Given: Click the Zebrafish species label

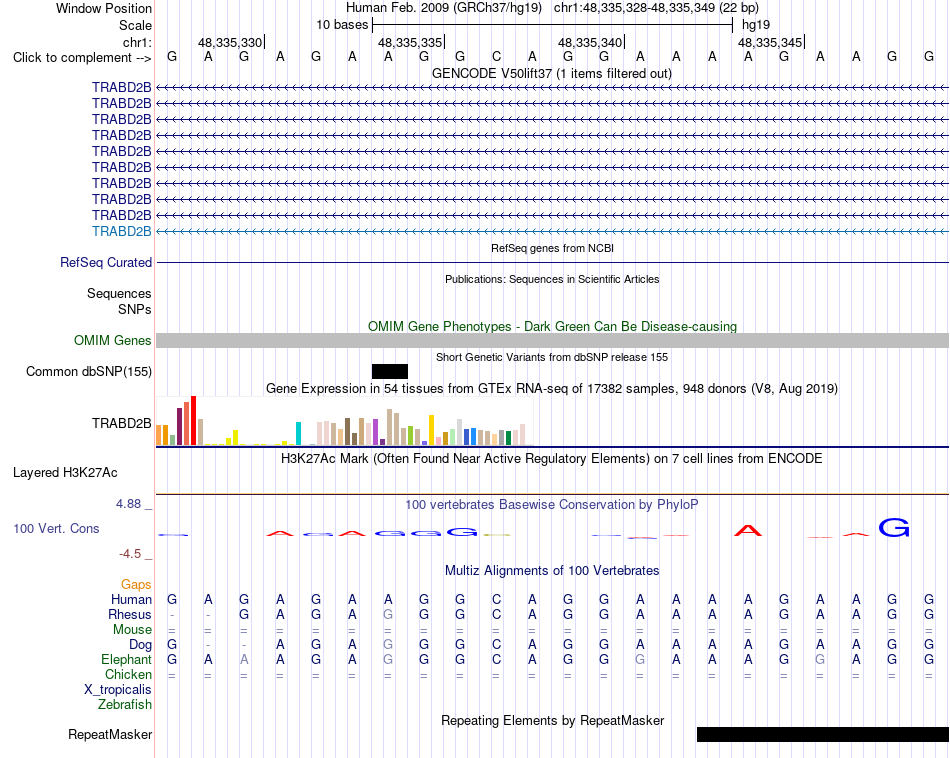Looking at the screenshot, I should point(125,705).
